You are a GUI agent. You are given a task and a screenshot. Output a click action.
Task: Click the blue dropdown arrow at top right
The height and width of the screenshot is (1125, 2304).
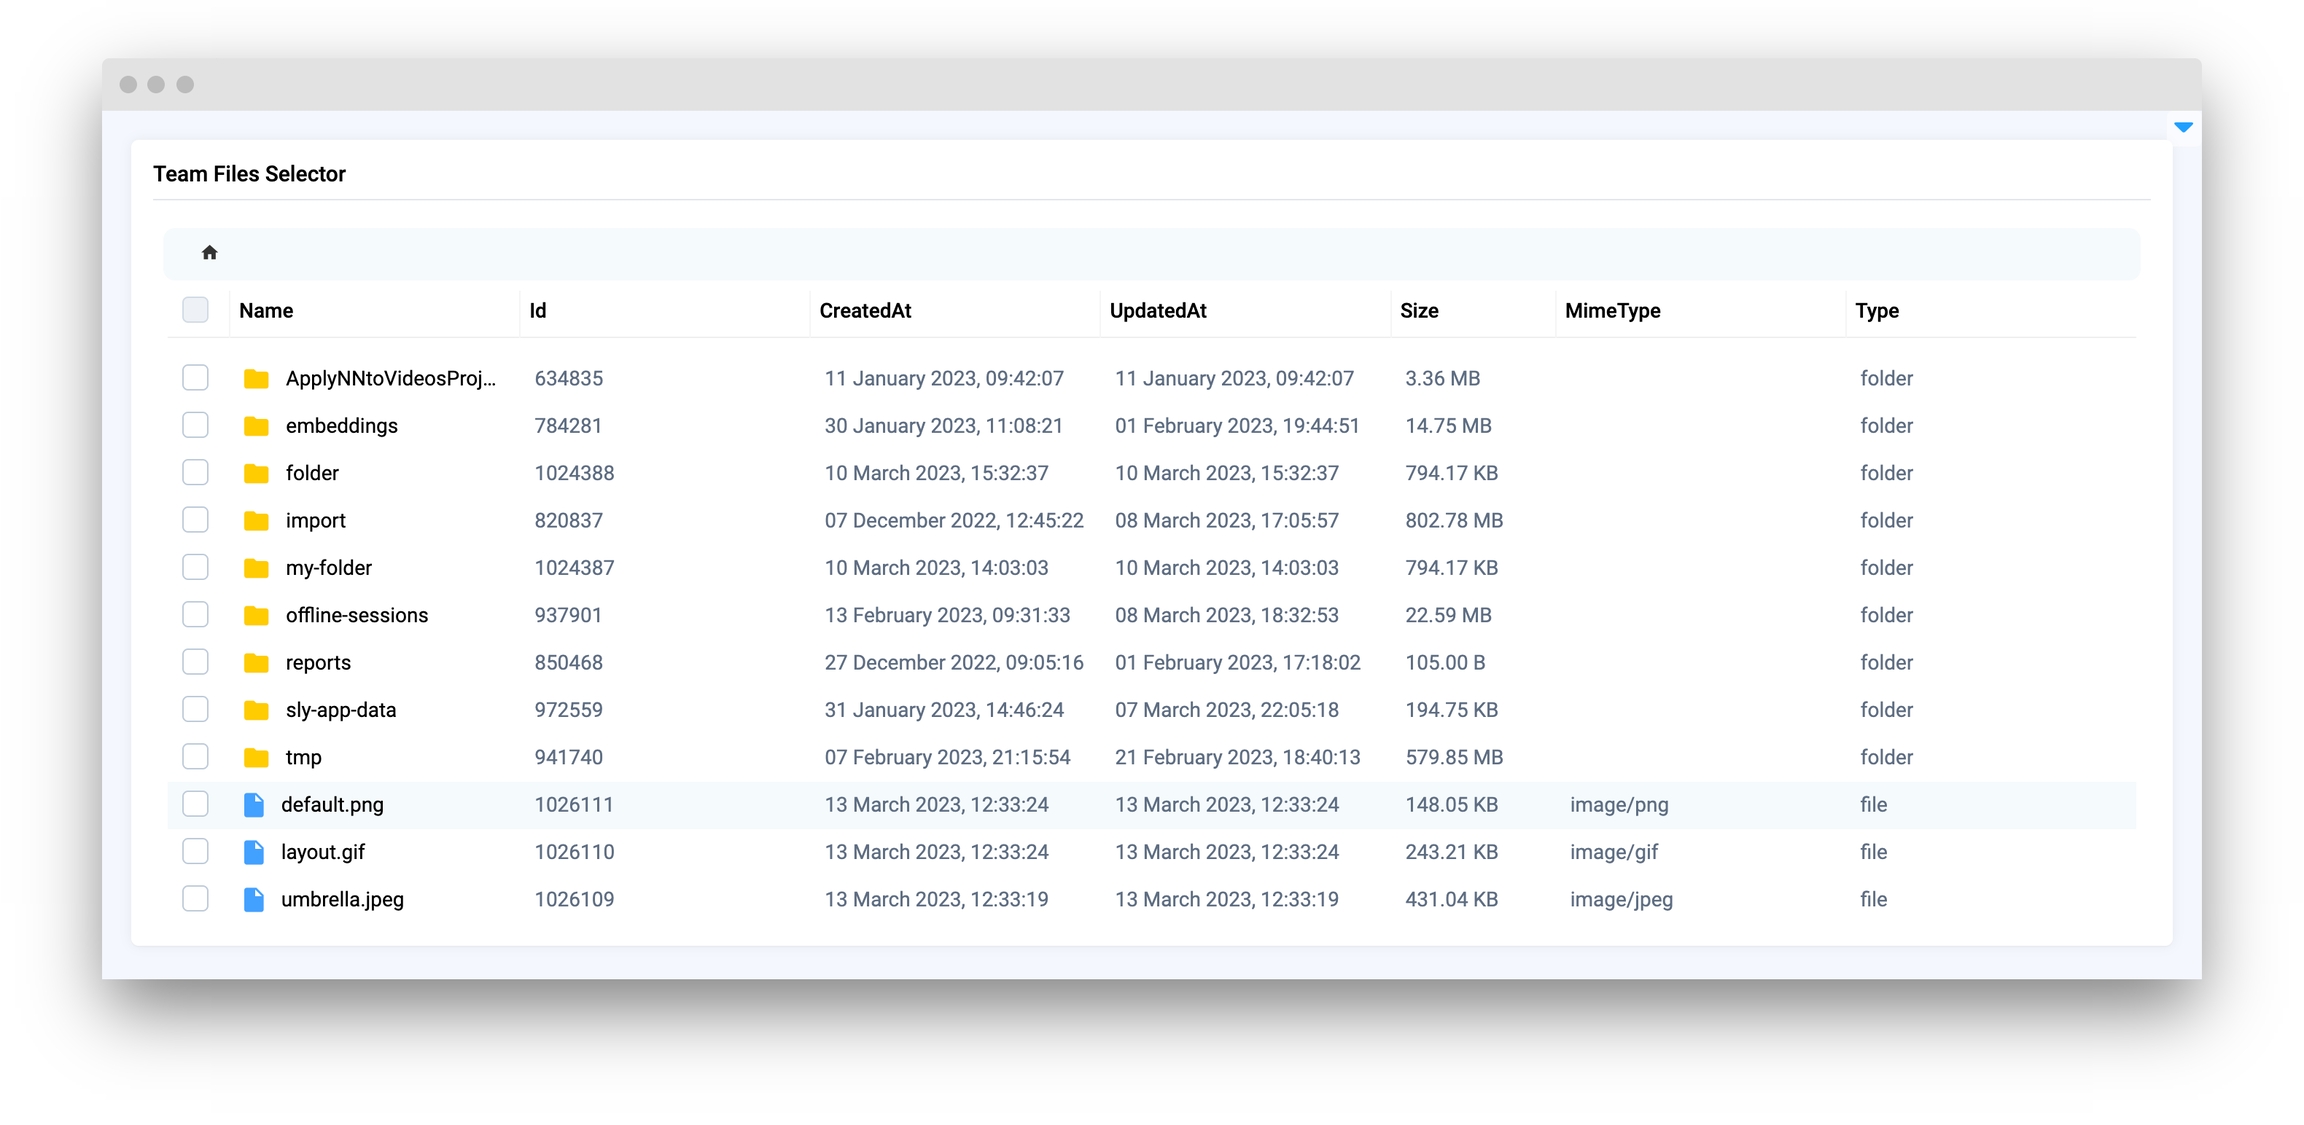point(2183,127)
